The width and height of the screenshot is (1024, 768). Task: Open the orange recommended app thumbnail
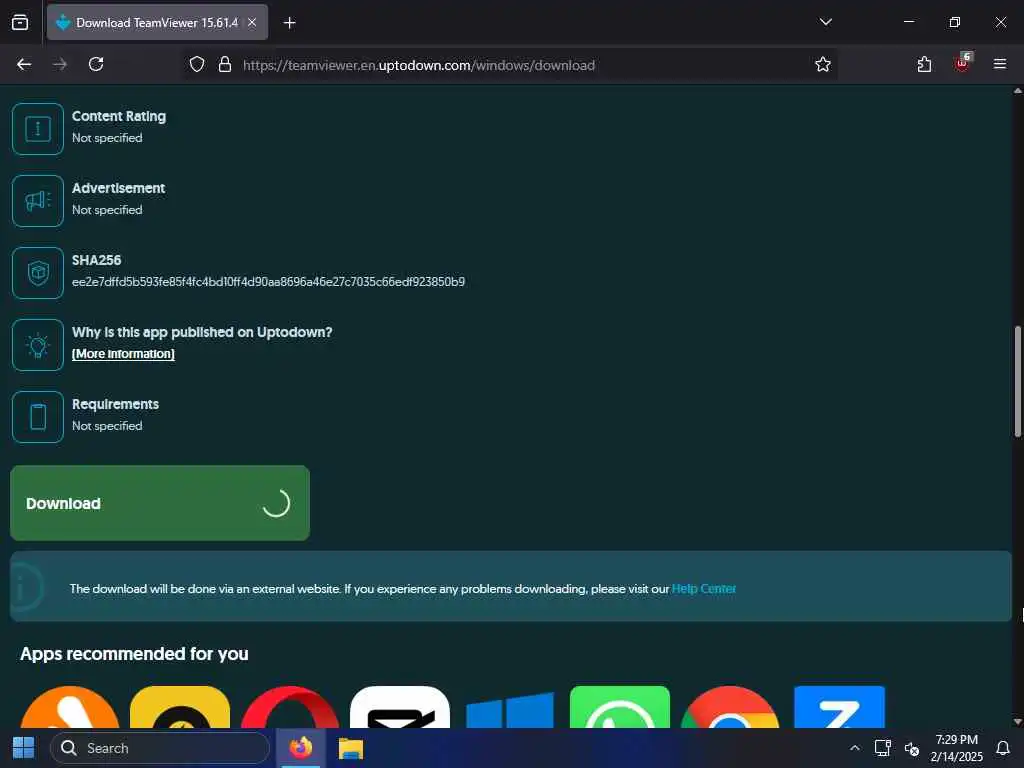coord(70,707)
